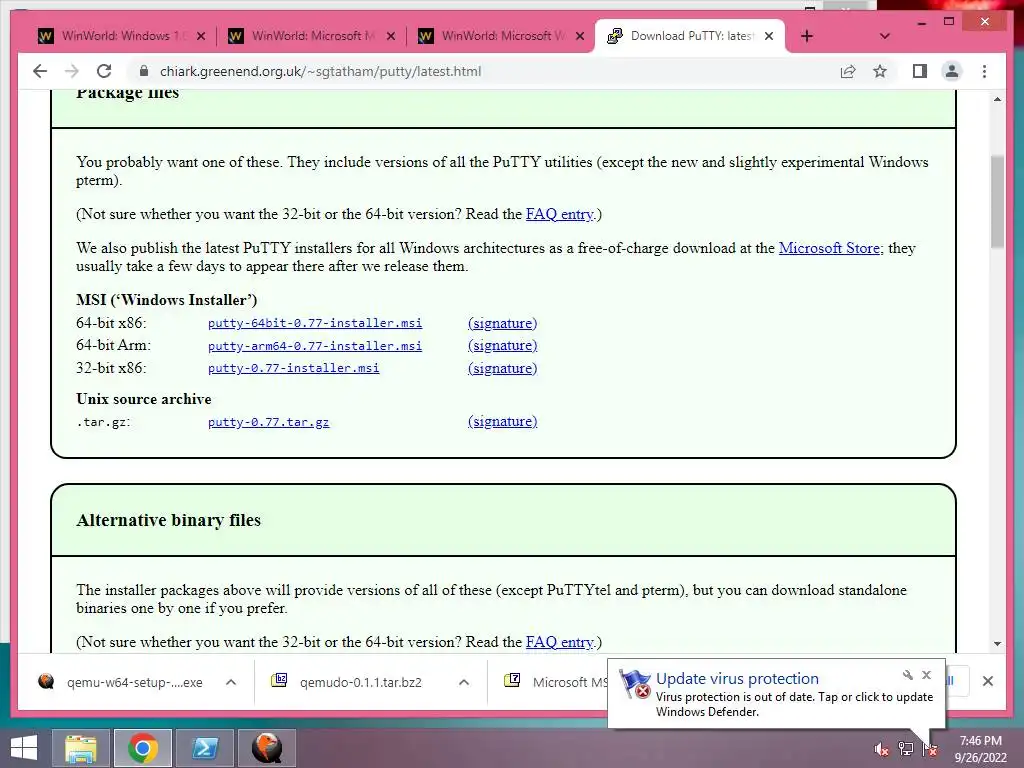Download putty-0.77.tar.gz source archive

268,422
